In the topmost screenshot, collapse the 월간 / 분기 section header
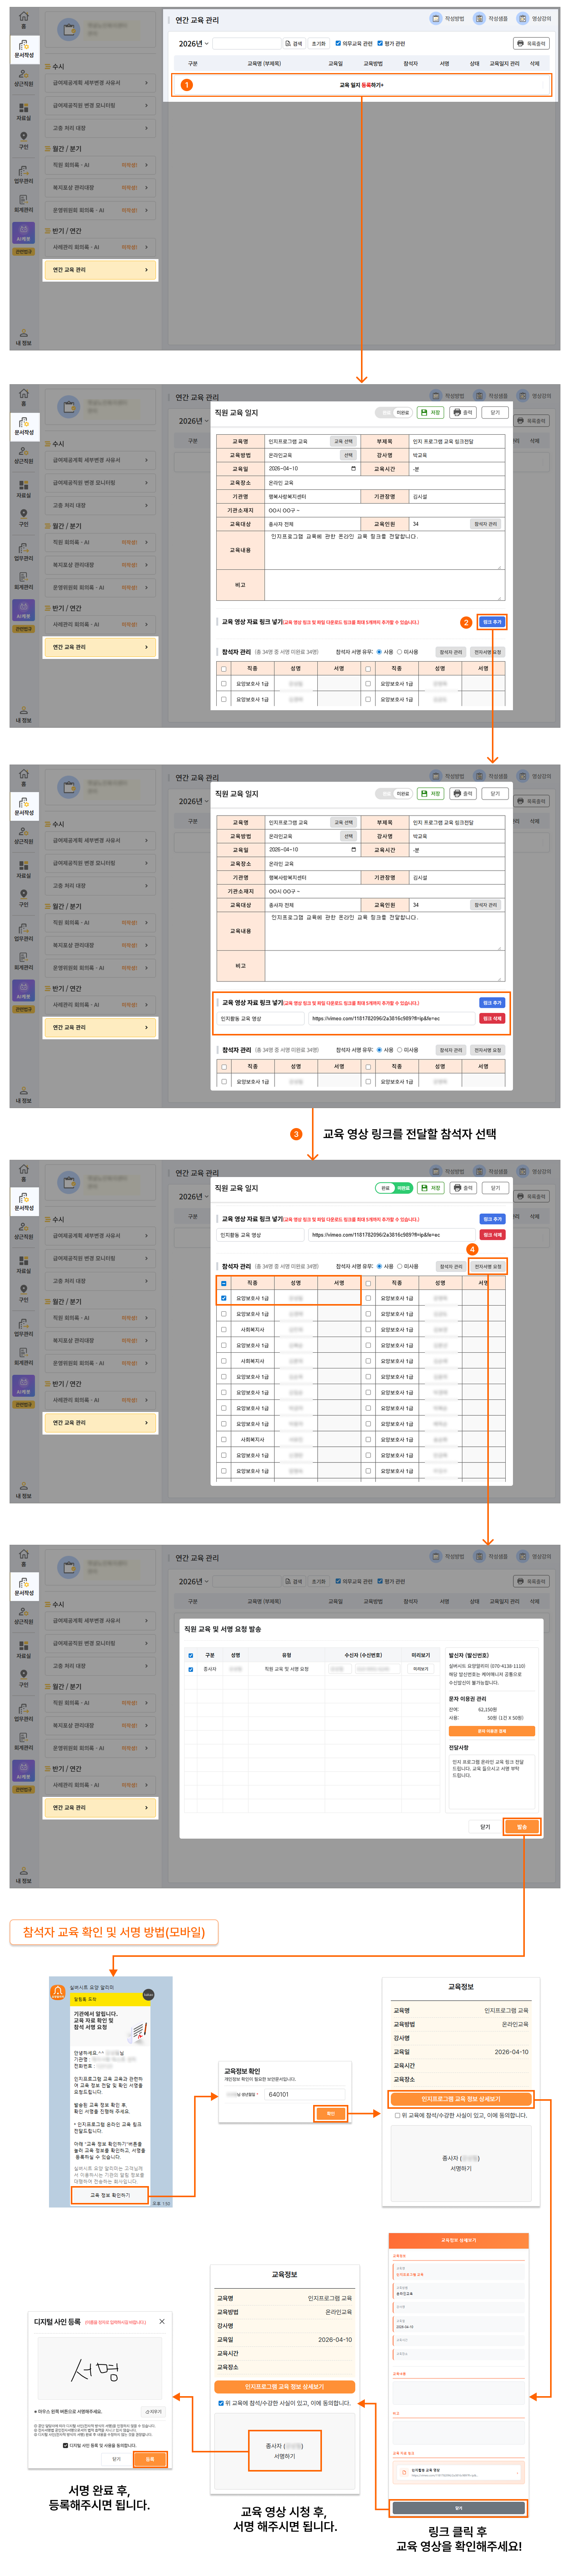Image resolution: width=570 pixels, height=2576 pixels. tap(64, 149)
